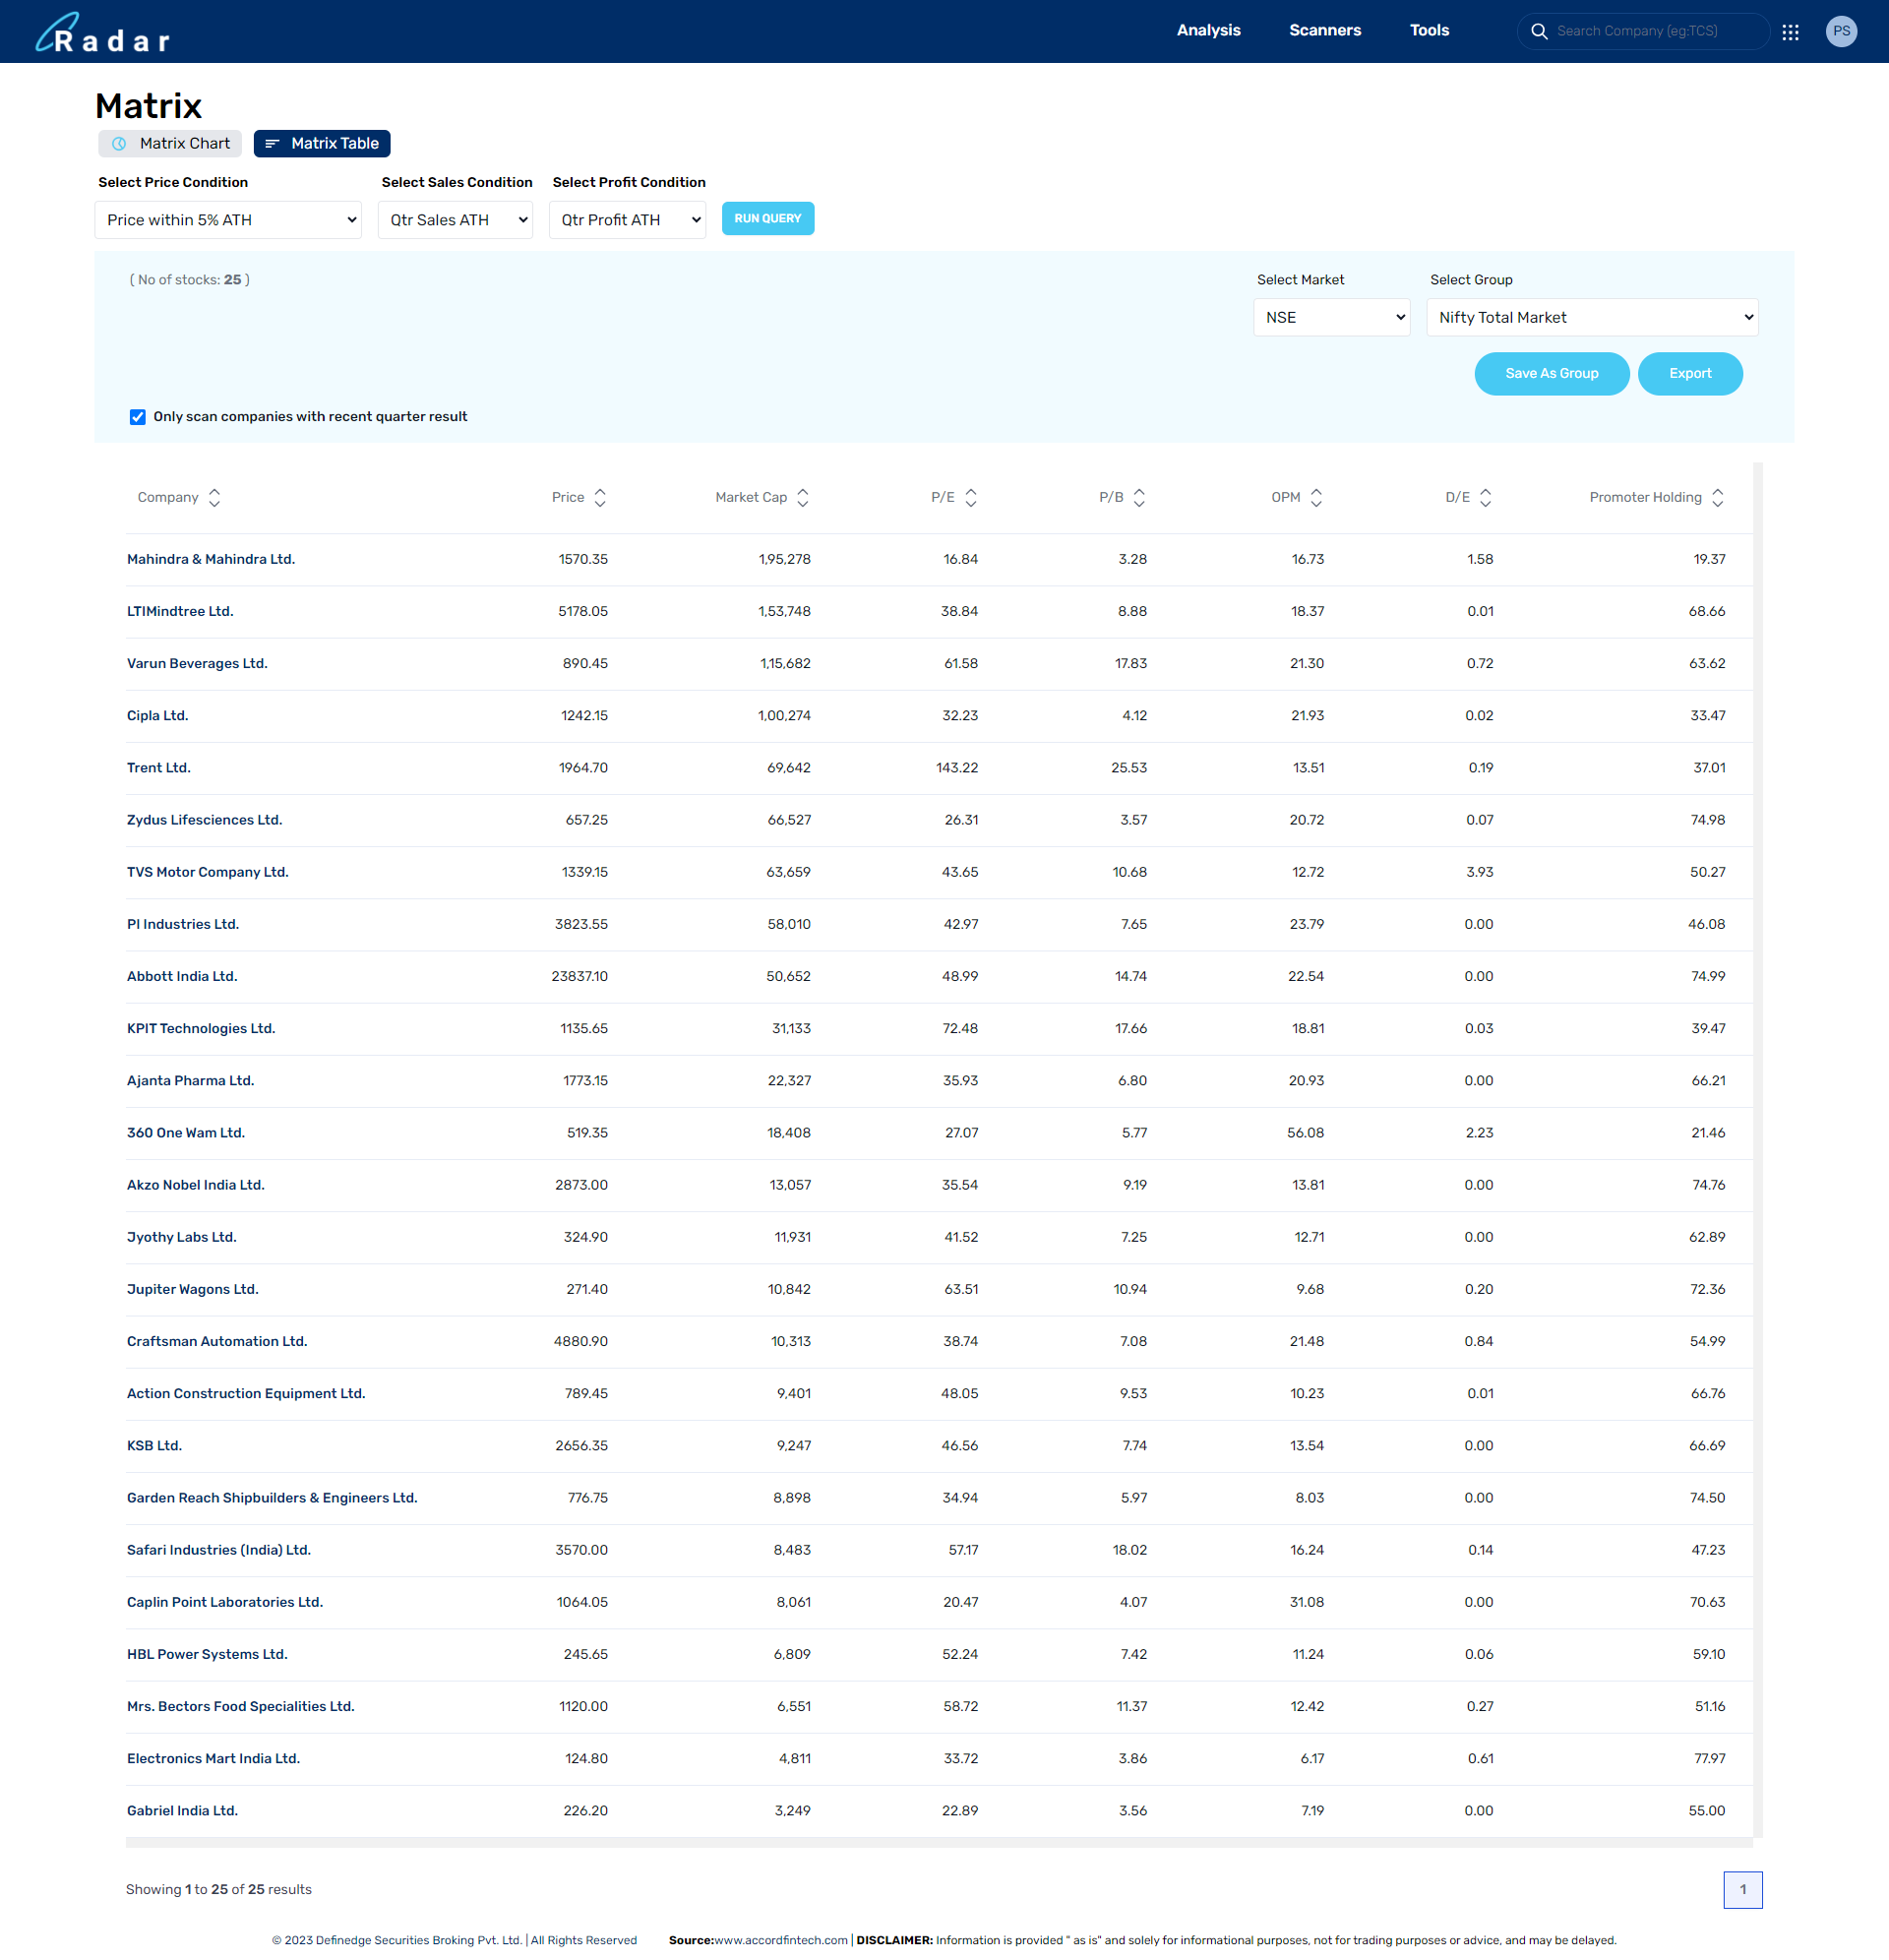Open Akzo Nobel India Ltd. company

point(196,1184)
